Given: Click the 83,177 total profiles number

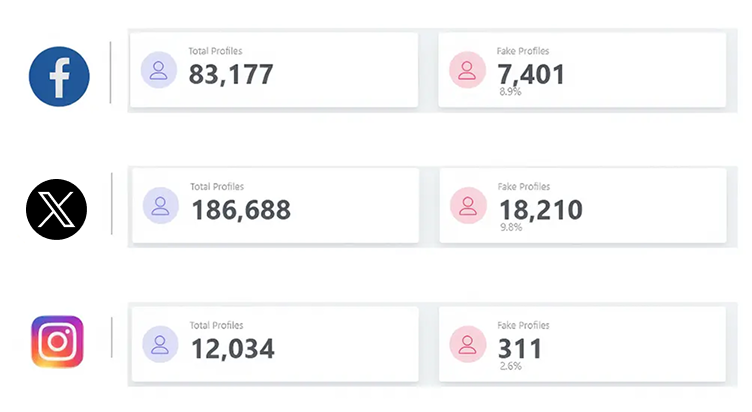Looking at the screenshot, I should 231,74.
